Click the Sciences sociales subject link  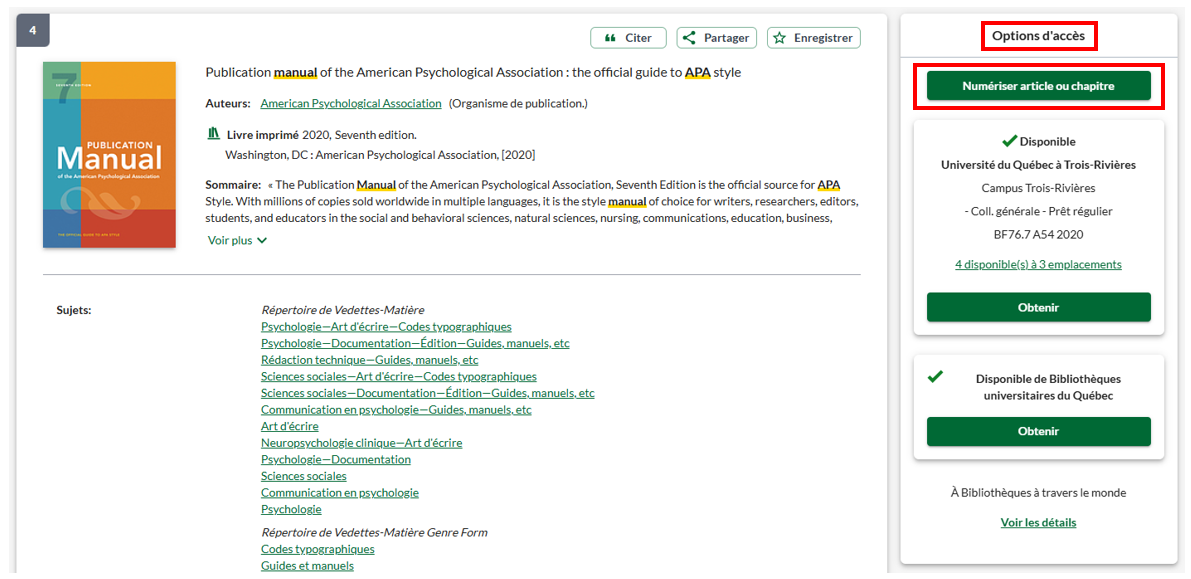tap(303, 476)
